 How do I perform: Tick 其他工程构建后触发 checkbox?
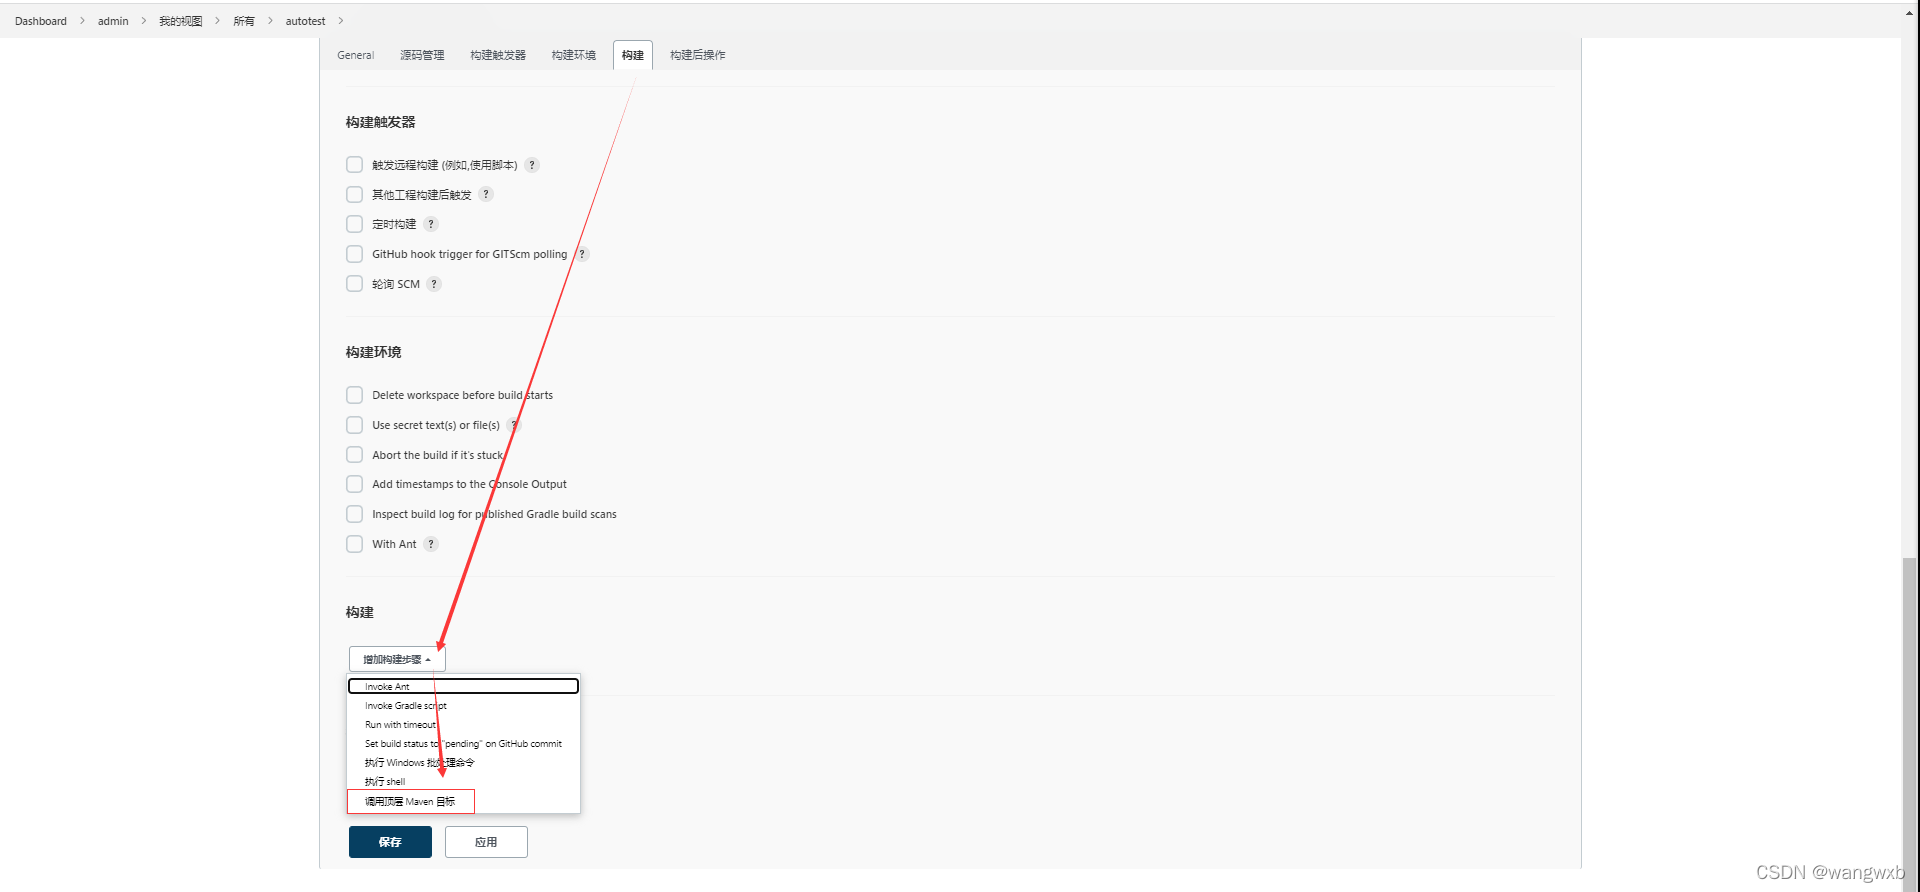[x=354, y=194]
